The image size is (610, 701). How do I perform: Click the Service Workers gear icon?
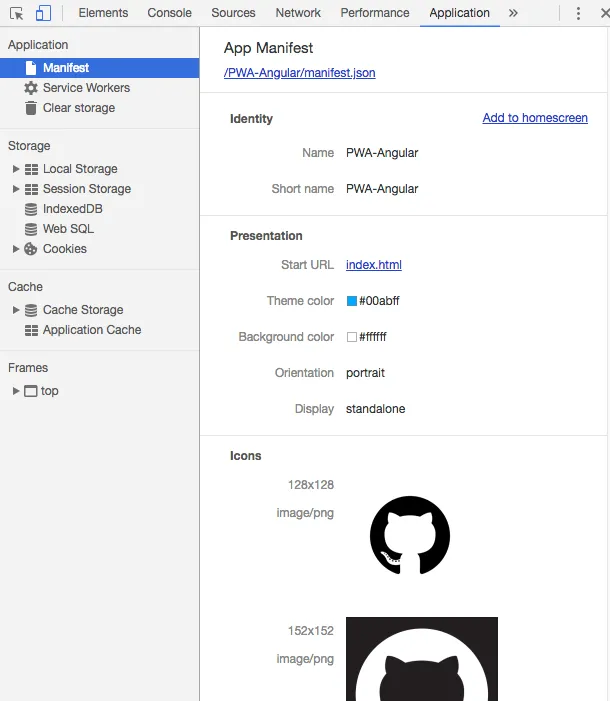click(31, 88)
